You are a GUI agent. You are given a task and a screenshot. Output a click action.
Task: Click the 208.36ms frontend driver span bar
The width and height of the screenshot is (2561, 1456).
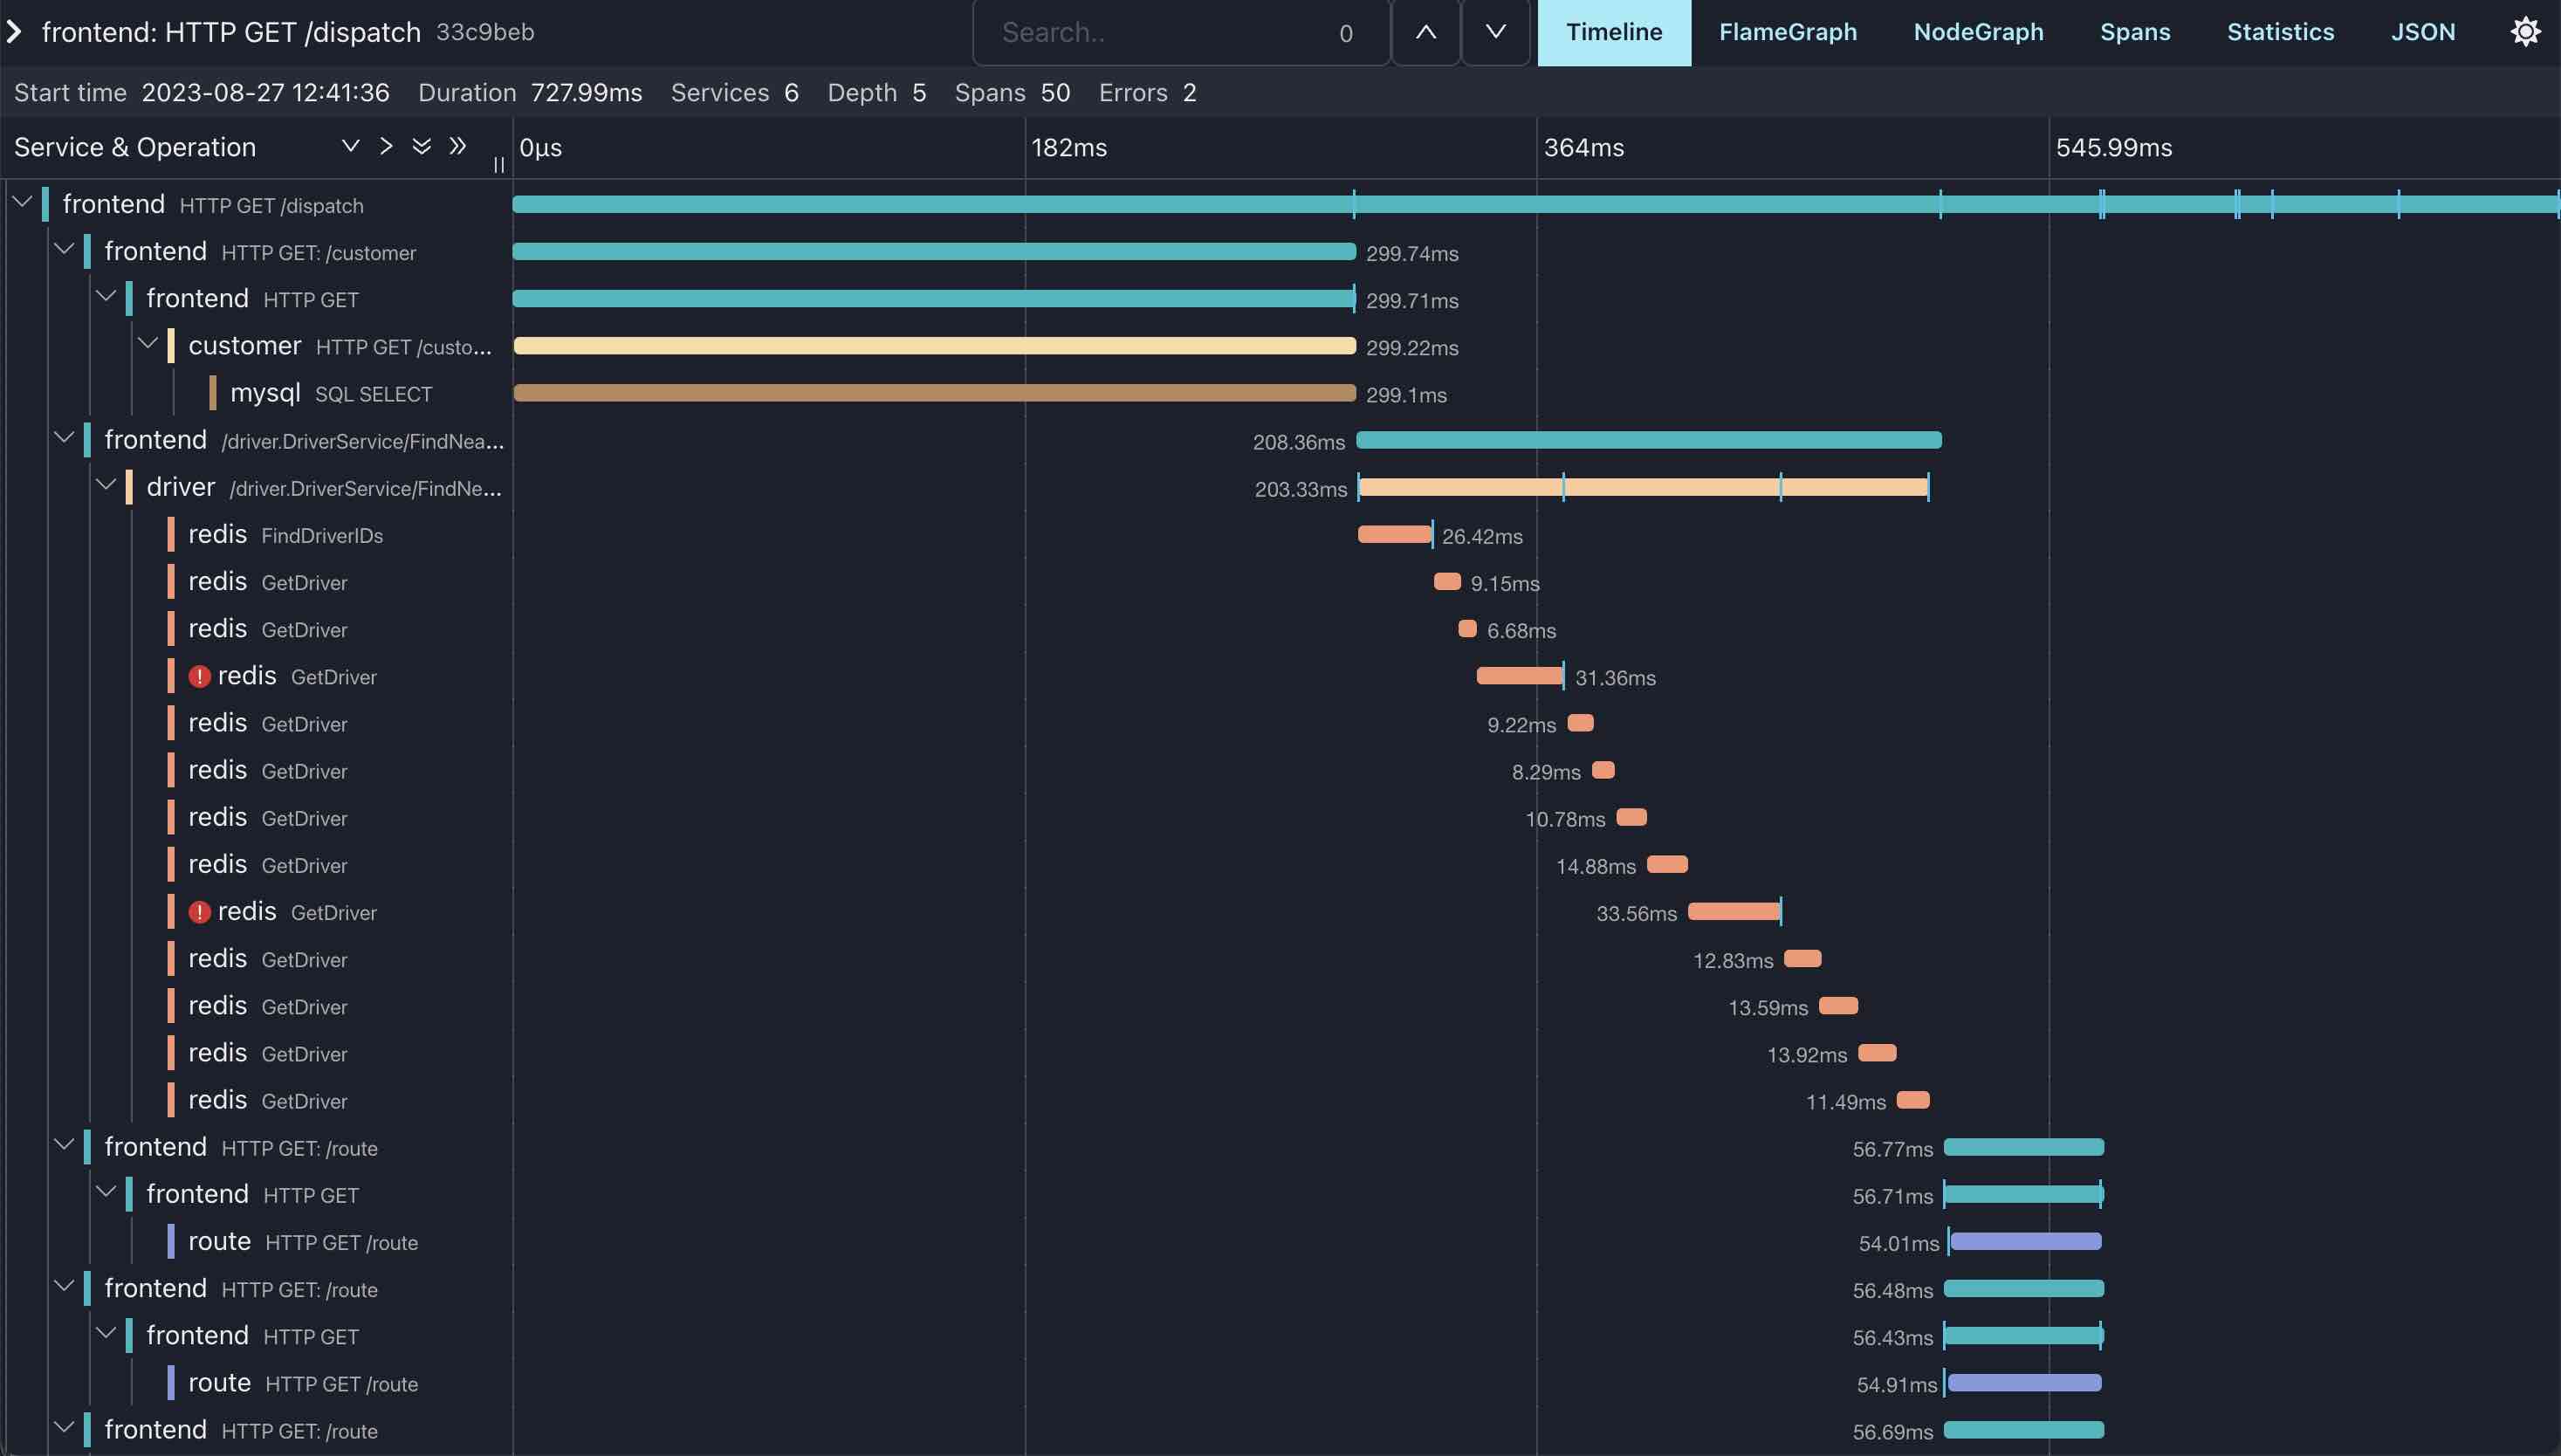[1649, 440]
